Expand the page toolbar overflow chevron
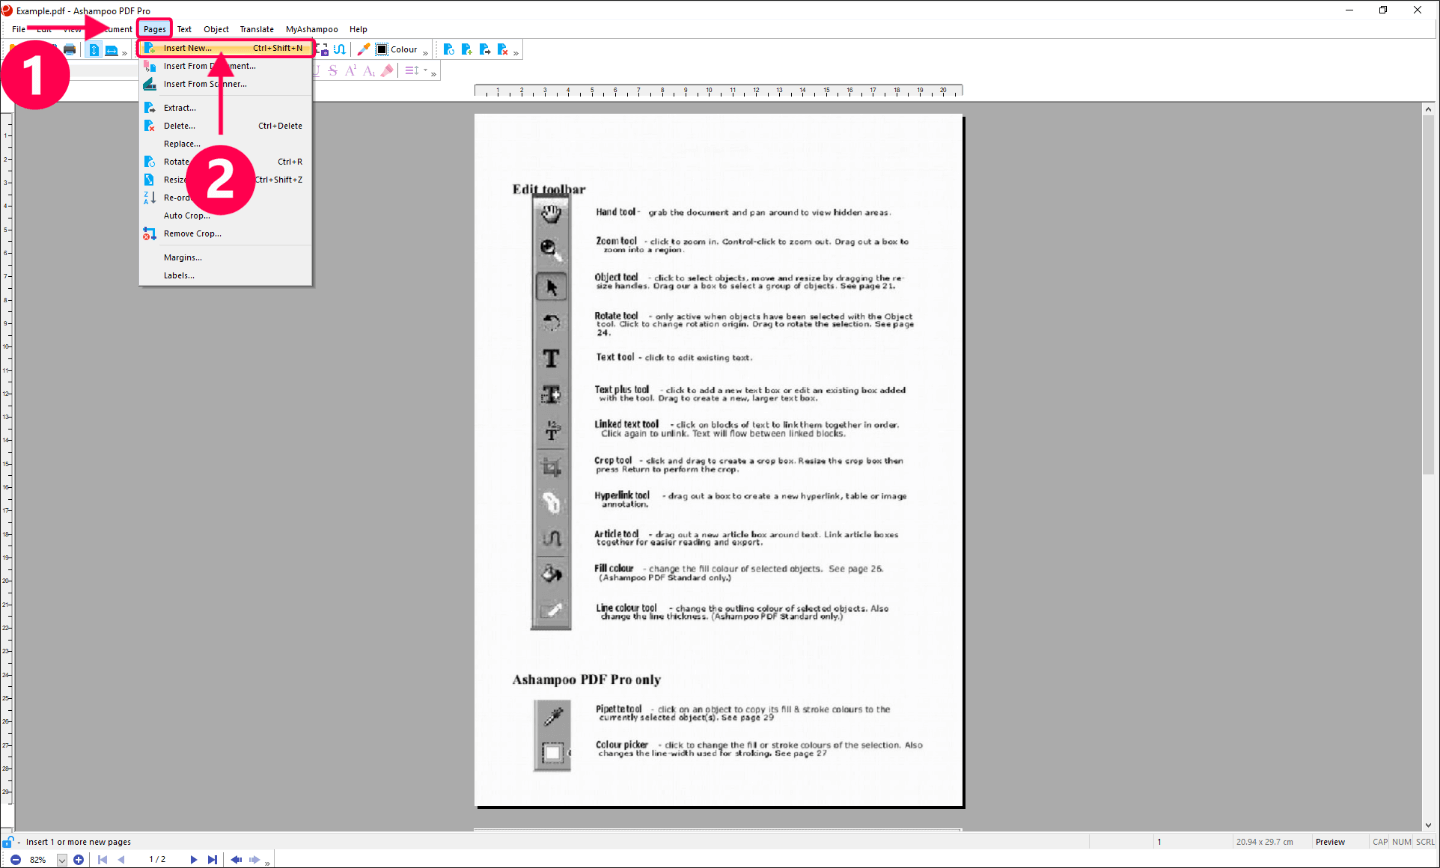The height and width of the screenshot is (868, 1440). click(516, 52)
